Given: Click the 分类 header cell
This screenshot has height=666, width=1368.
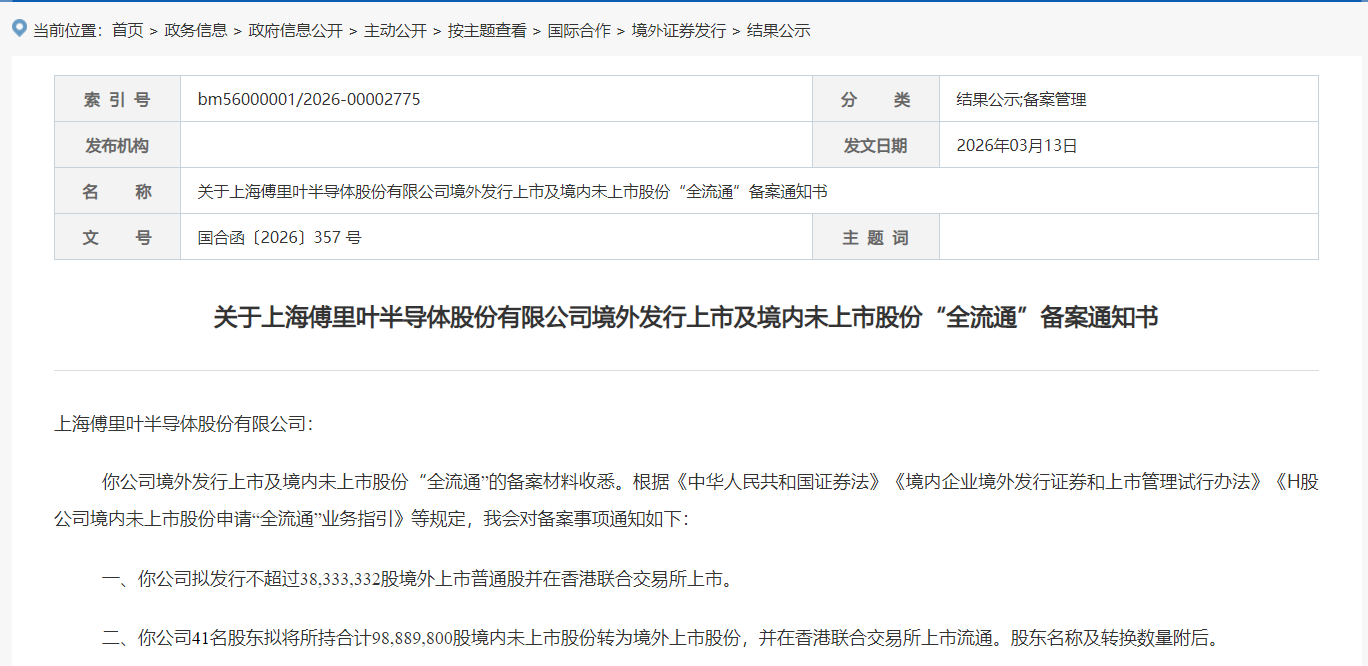Looking at the screenshot, I should point(876,99).
